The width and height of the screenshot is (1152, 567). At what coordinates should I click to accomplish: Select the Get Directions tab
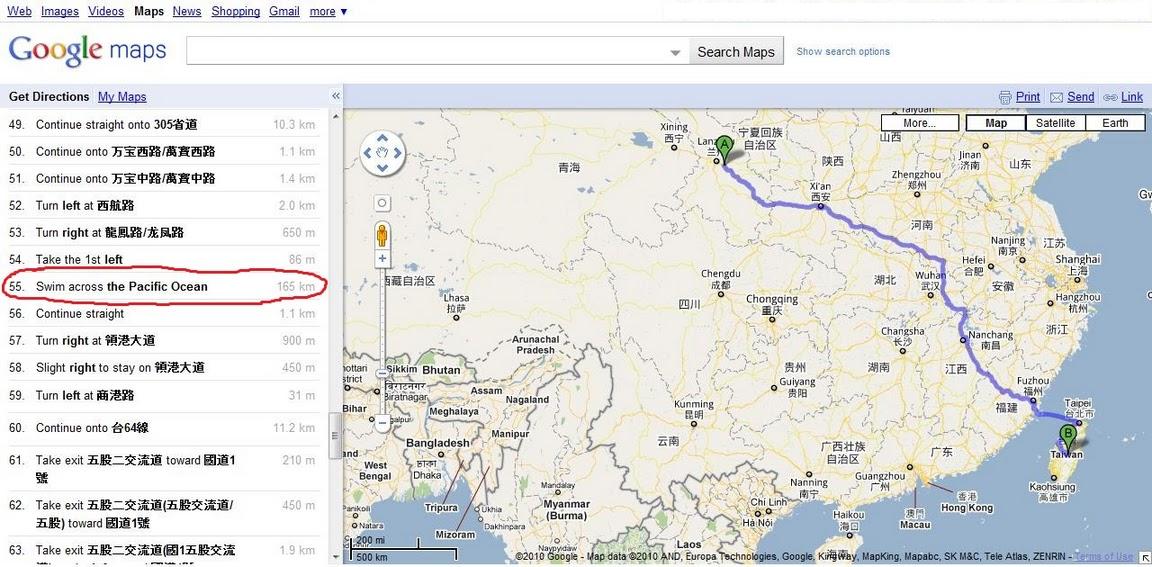tap(49, 96)
